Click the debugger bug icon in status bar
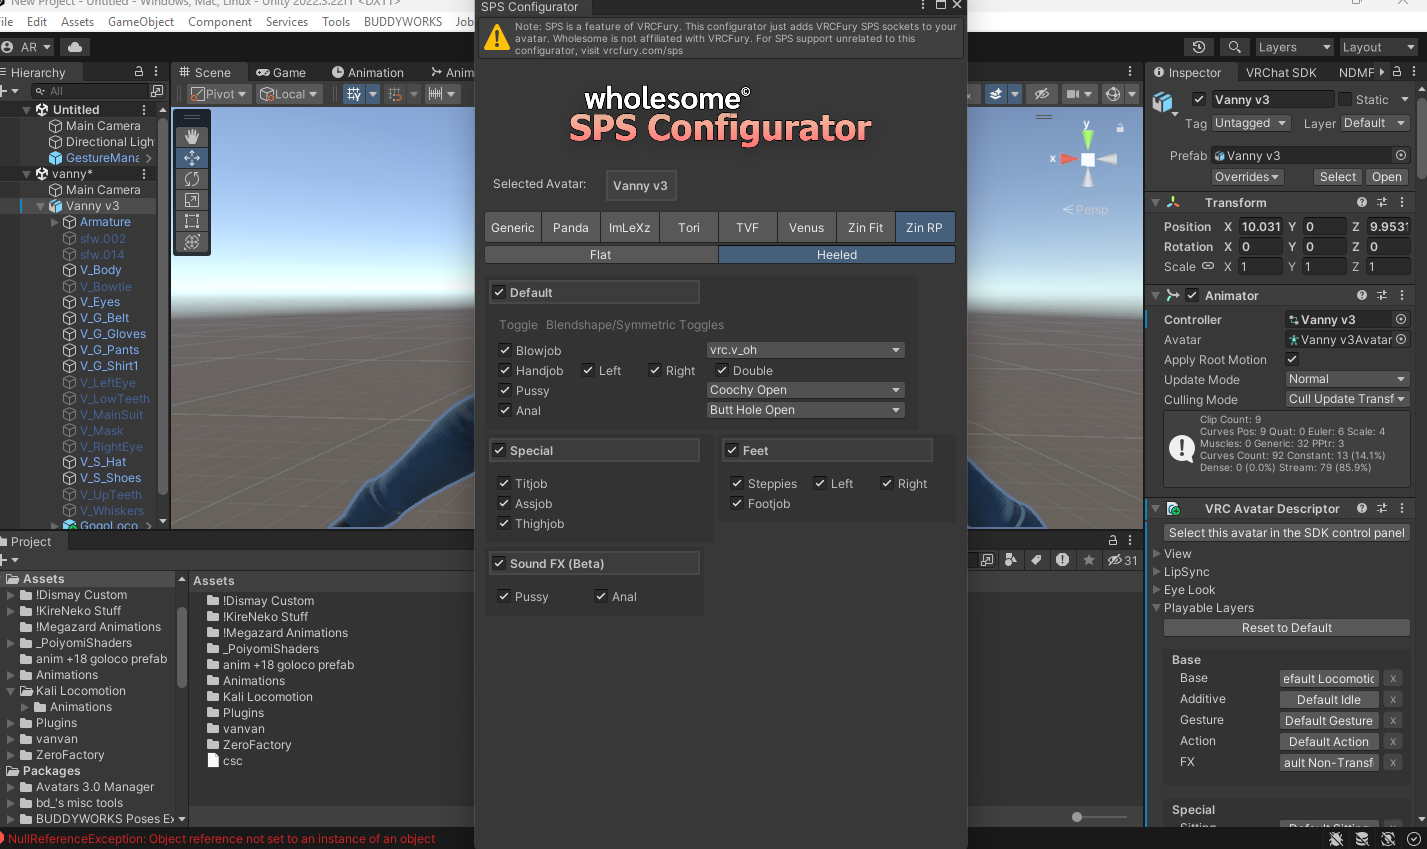This screenshot has height=849, width=1427. coord(1337,839)
